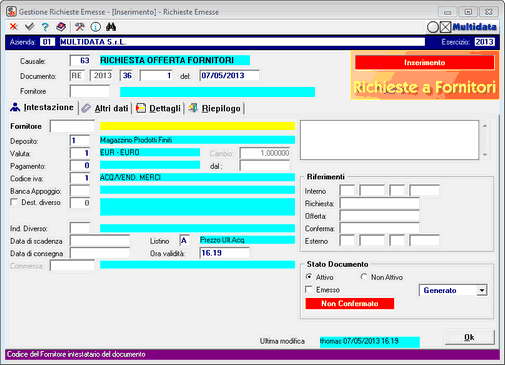Select the Non Attivo radio button
The width and height of the screenshot is (505, 365).
coord(364,277)
